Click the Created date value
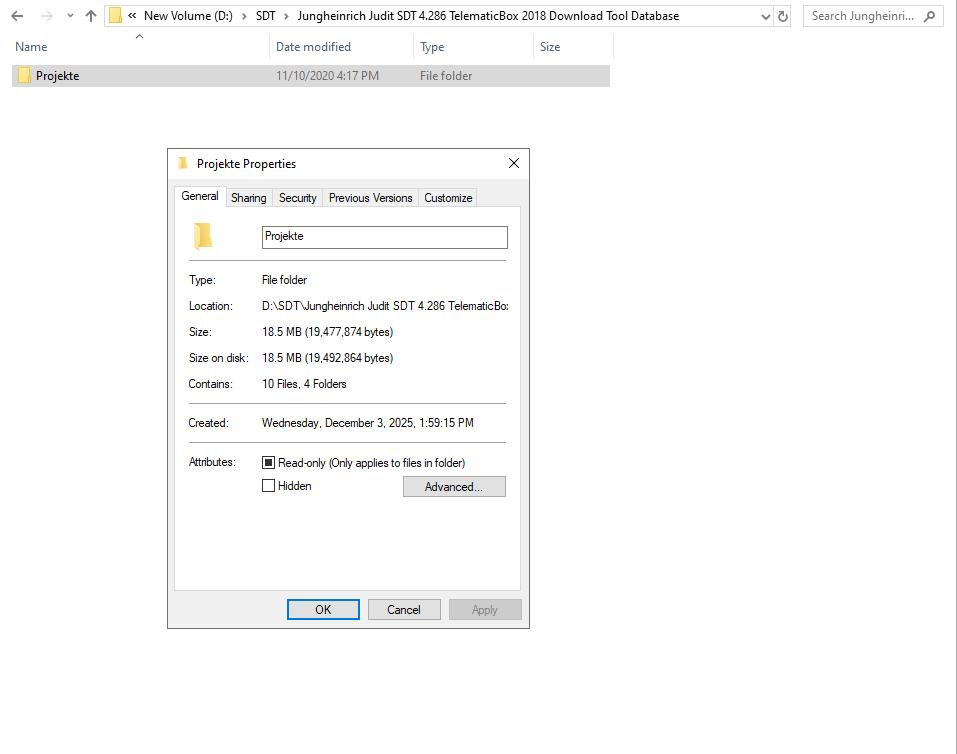The width and height of the screenshot is (957, 754). click(x=367, y=423)
